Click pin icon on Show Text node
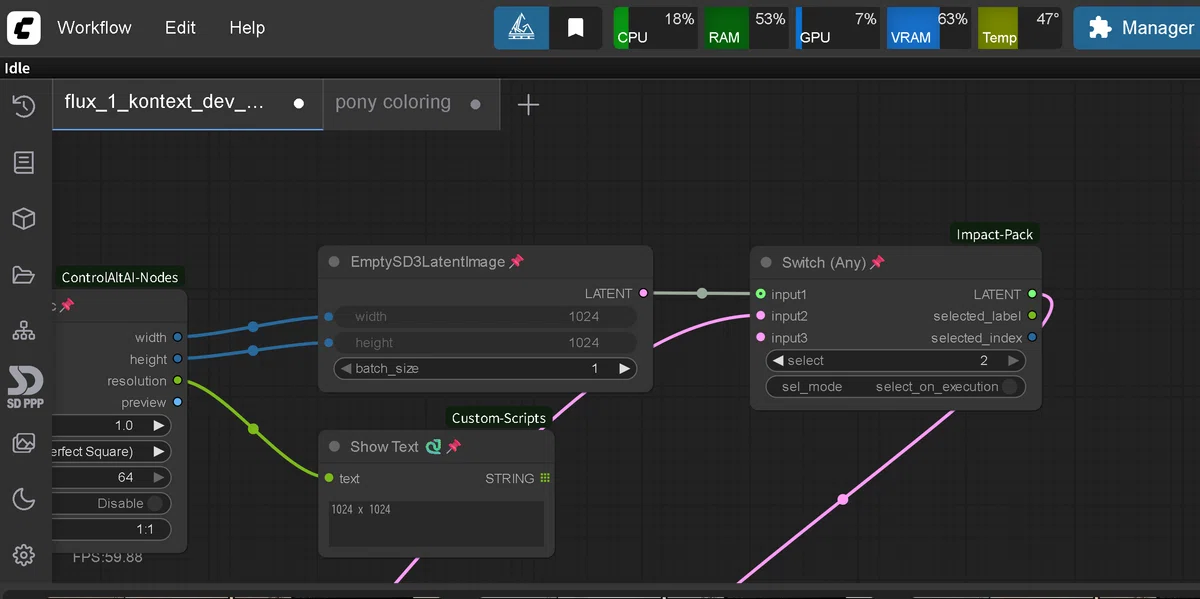The width and height of the screenshot is (1200, 599). (x=453, y=447)
